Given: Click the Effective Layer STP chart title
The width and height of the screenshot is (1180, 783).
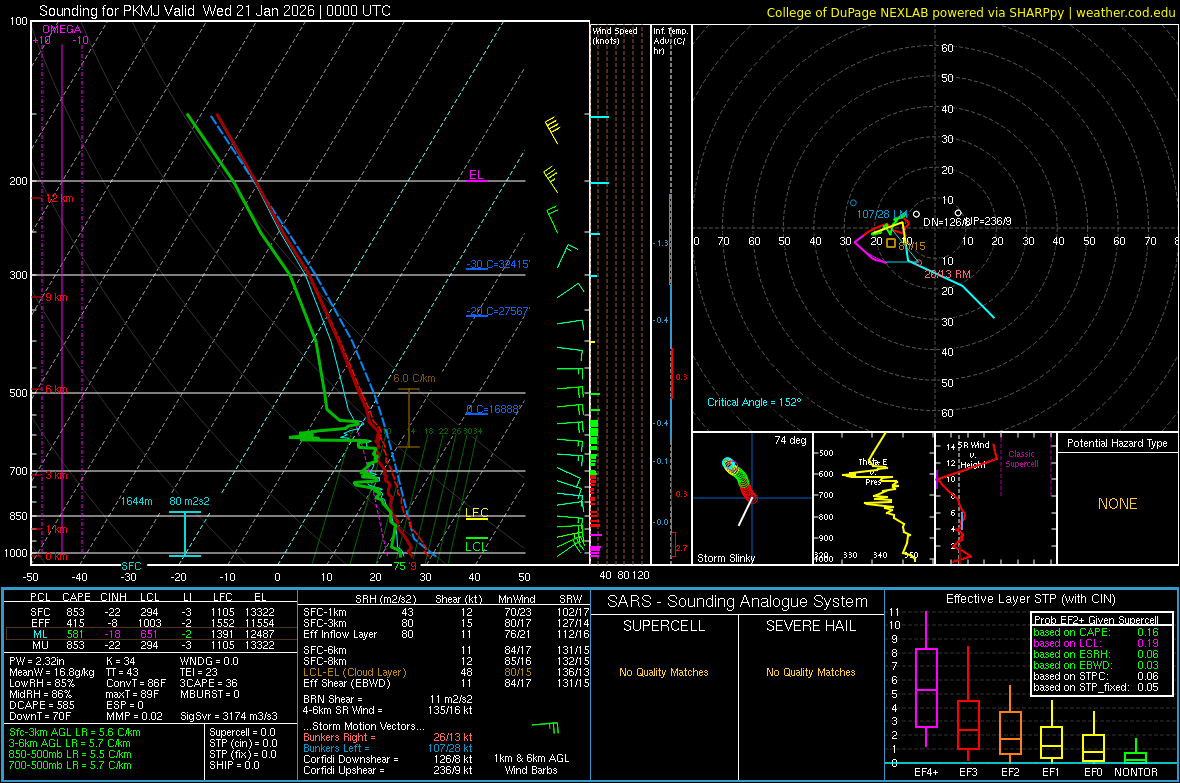Looking at the screenshot, I should 1030,599.
